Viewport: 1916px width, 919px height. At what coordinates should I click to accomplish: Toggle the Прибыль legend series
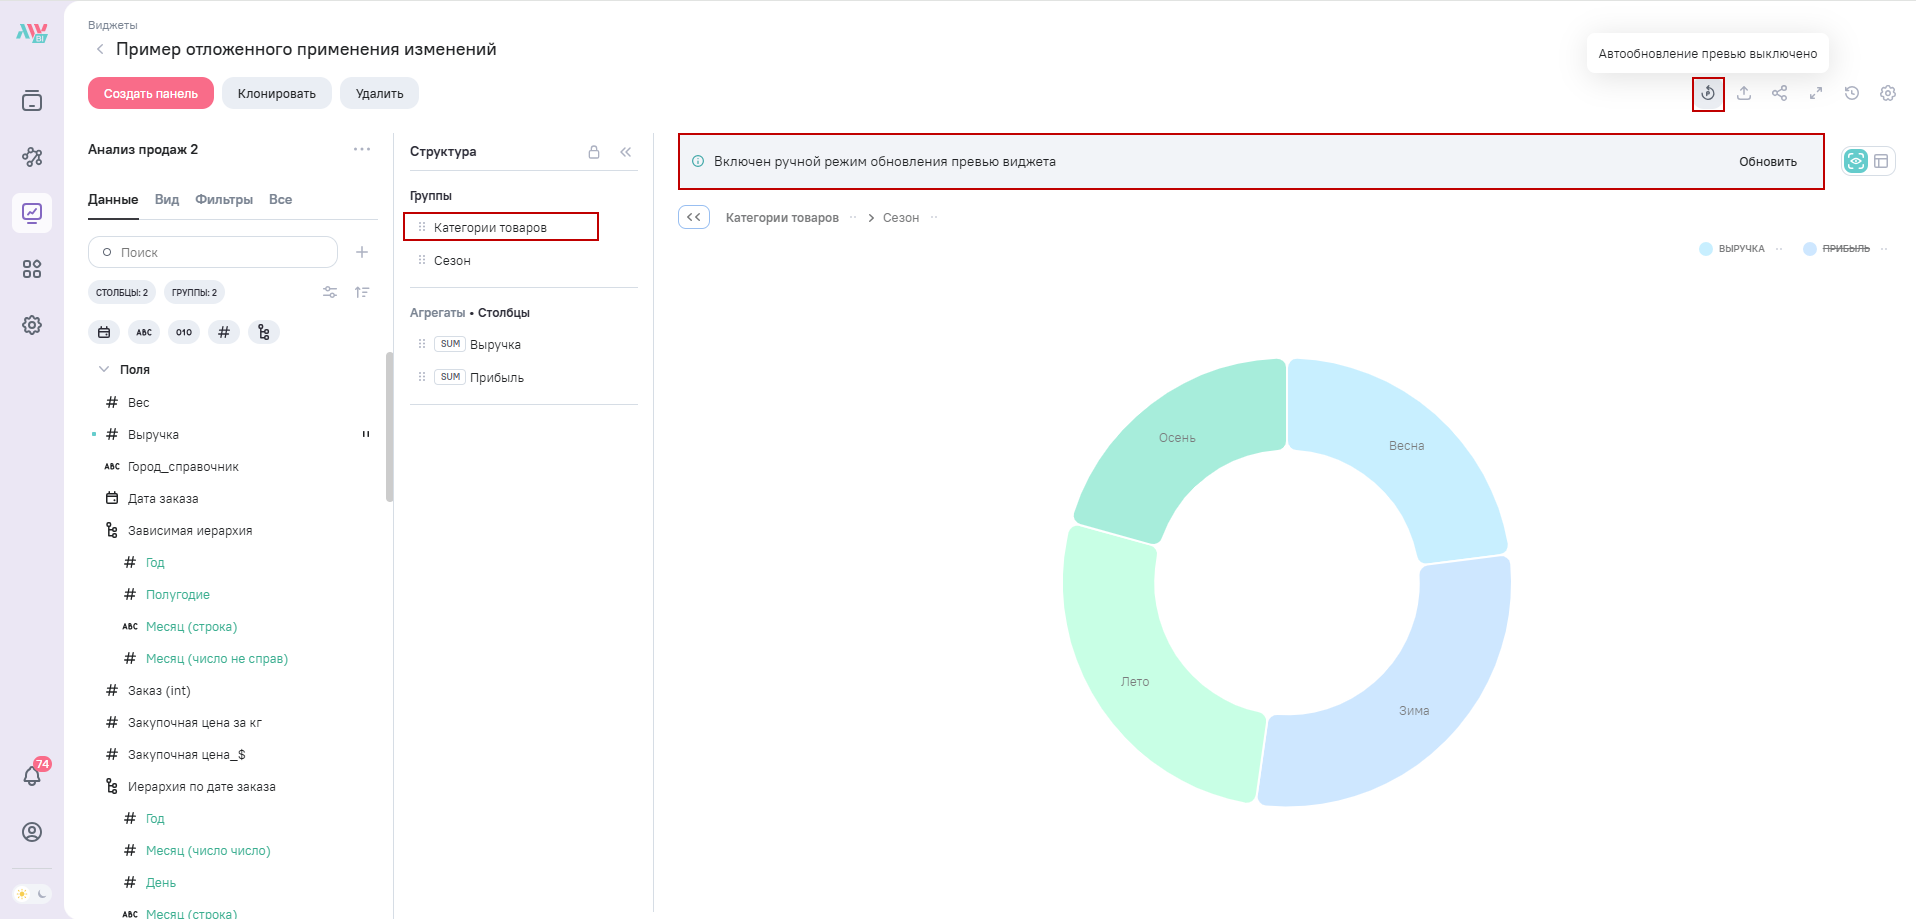[1845, 249]
